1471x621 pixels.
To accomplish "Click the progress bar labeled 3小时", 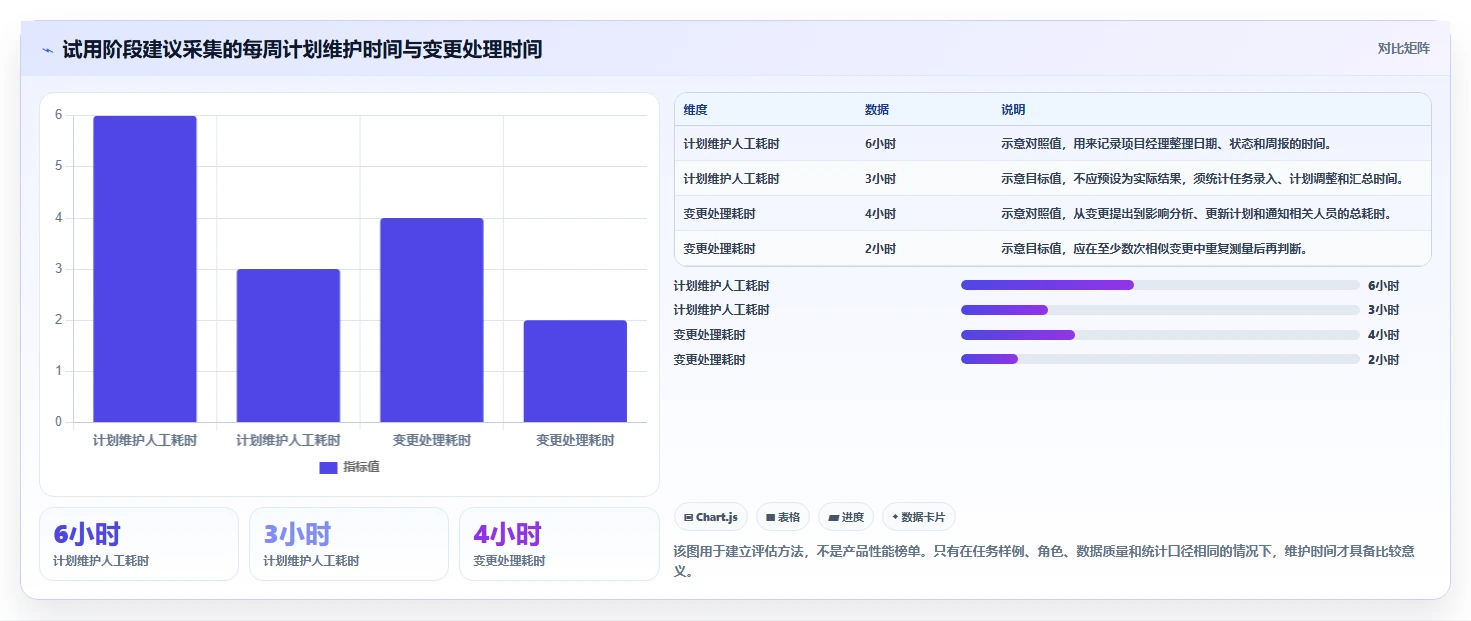I will pos(1160,310).
